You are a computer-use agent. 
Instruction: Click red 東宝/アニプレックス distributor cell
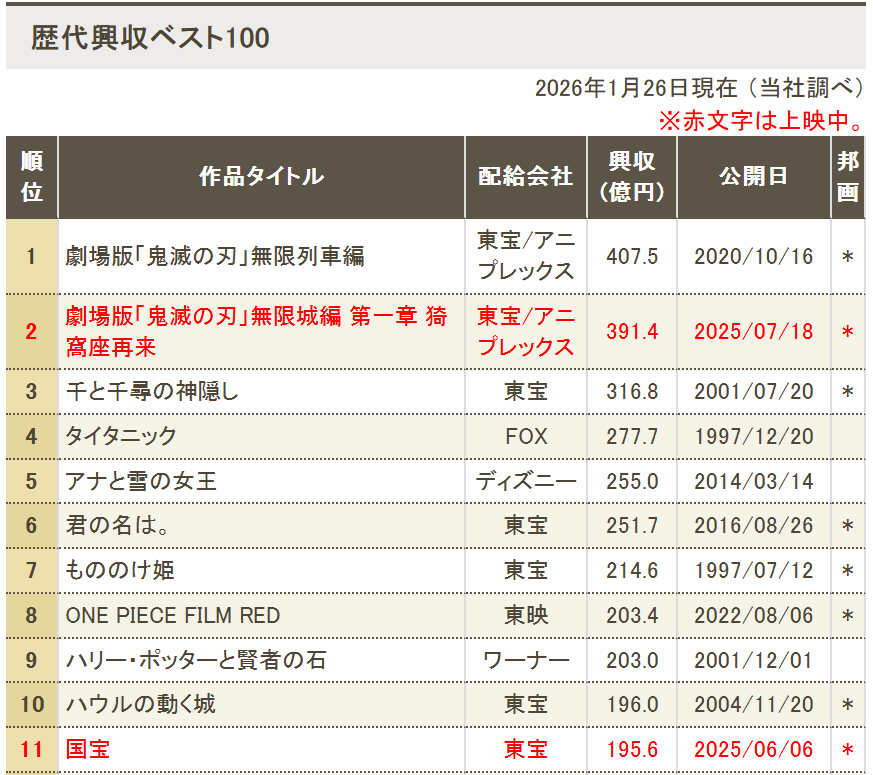[x=526, y=332]
